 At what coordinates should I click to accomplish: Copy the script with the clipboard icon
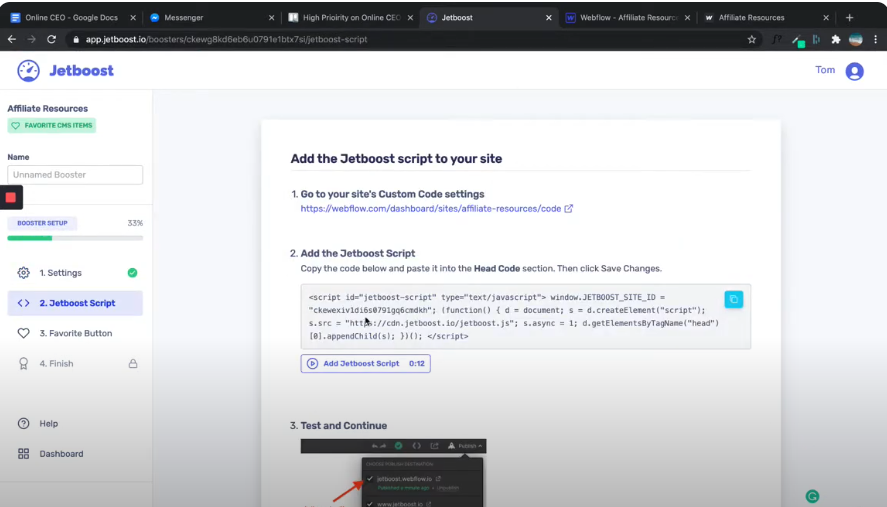pyautogui.click(x=734, y=299)
